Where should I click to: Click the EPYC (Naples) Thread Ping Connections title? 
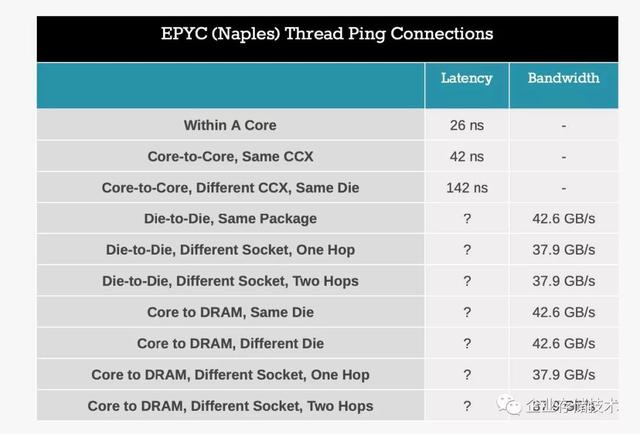(327, 33)
